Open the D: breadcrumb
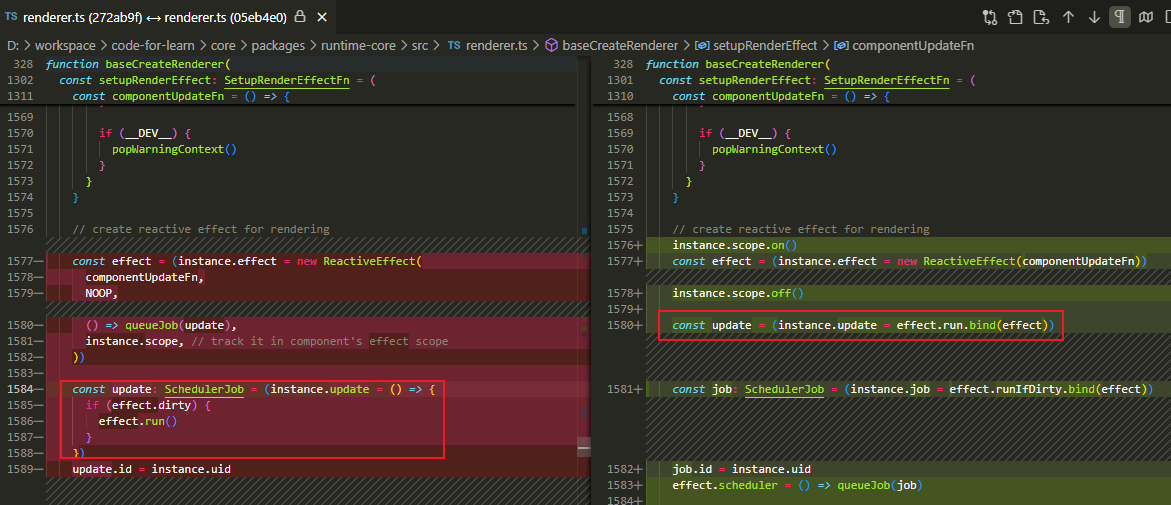This screenshot has height=505, width=1171. click(x=13, y=46)
